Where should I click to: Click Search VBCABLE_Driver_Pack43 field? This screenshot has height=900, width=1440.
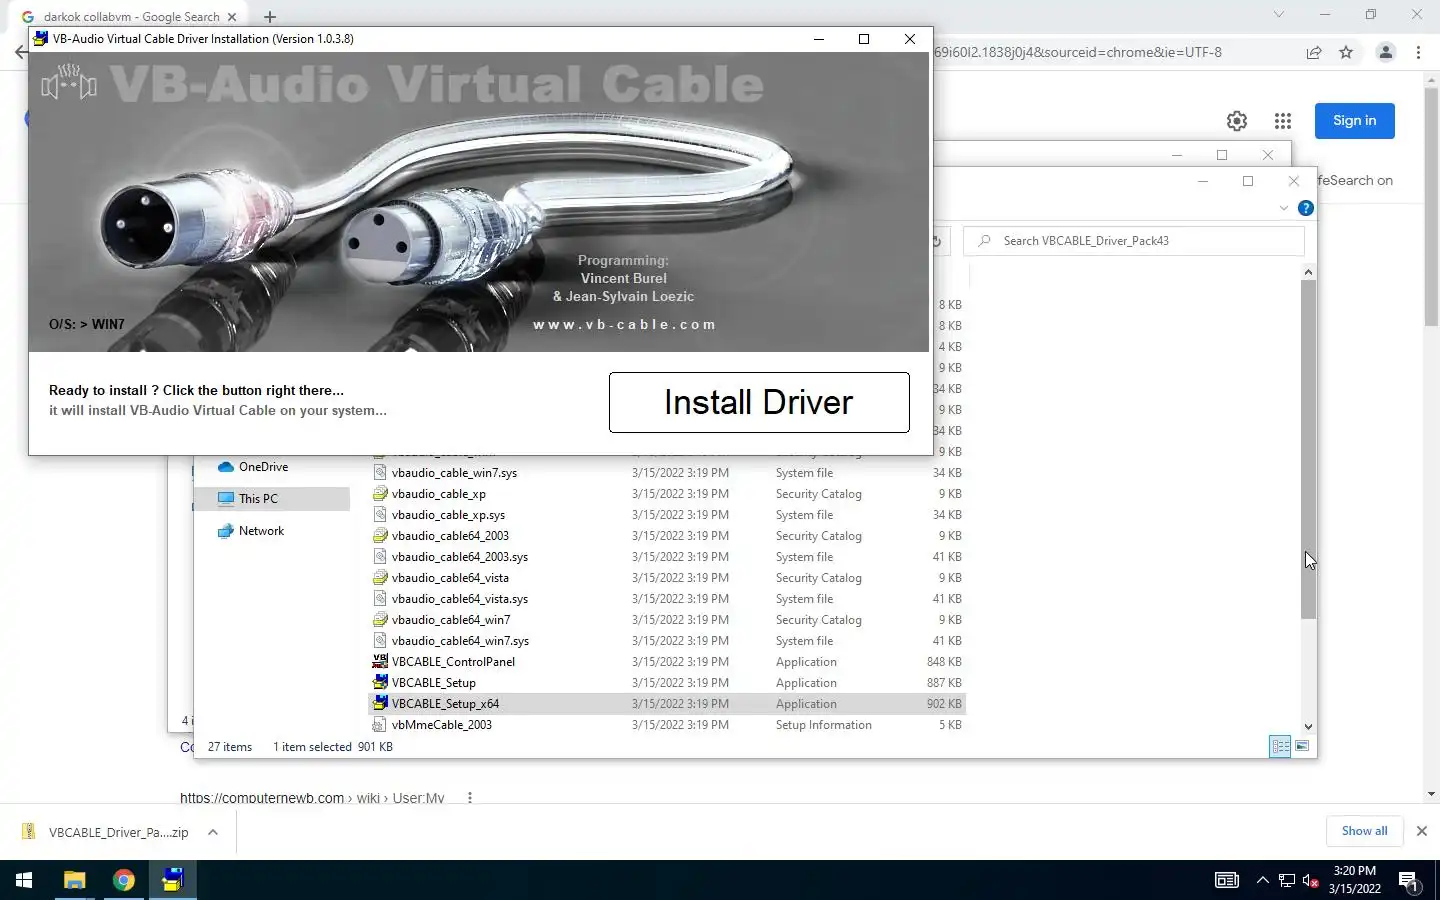(1134, 241)
